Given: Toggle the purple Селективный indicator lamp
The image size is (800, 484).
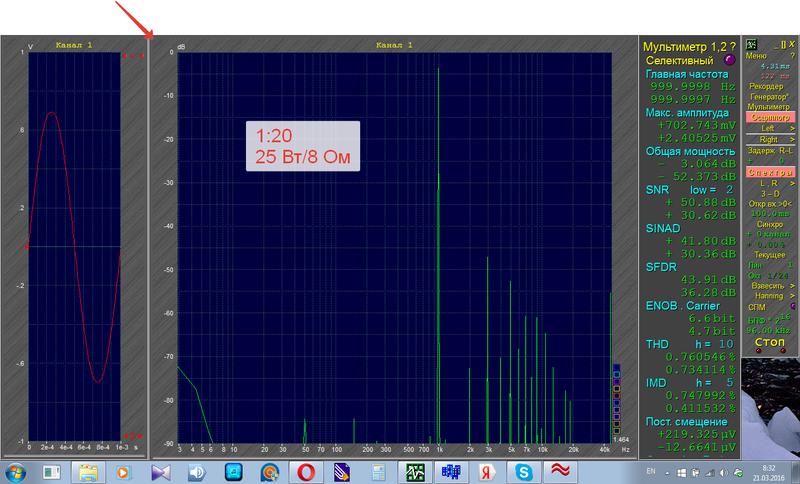Looking at the screenshot, I should (x=730, y=60).
